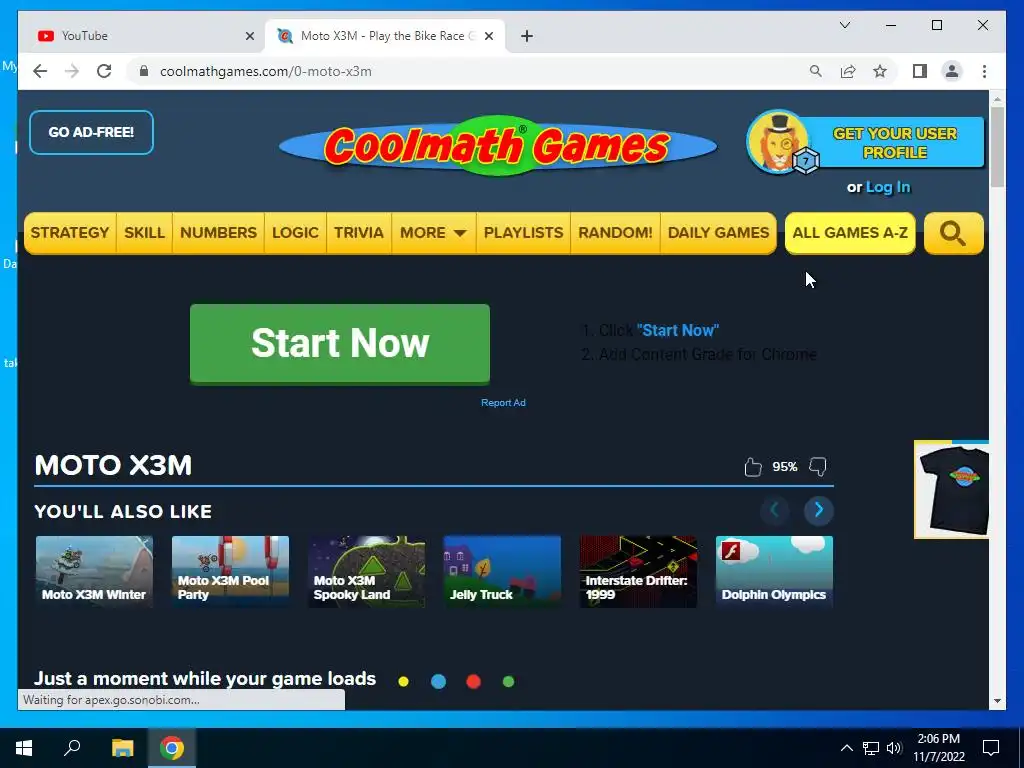Open Jelly Truck game thumbnail

coord(502,571)
